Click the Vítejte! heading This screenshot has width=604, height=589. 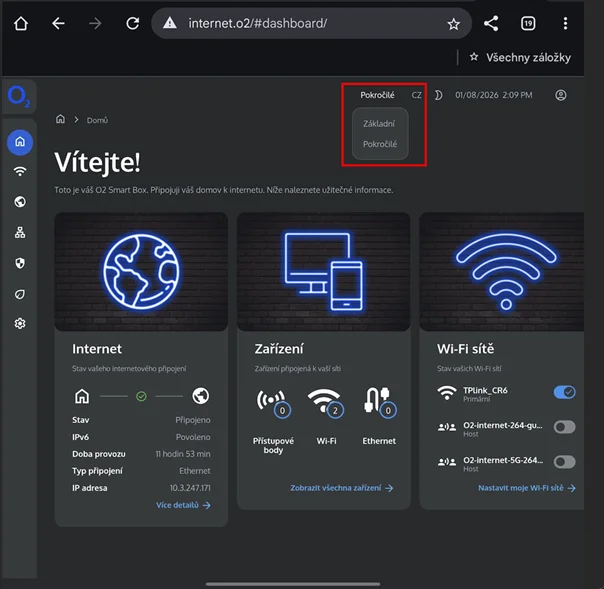coord(97,163)
